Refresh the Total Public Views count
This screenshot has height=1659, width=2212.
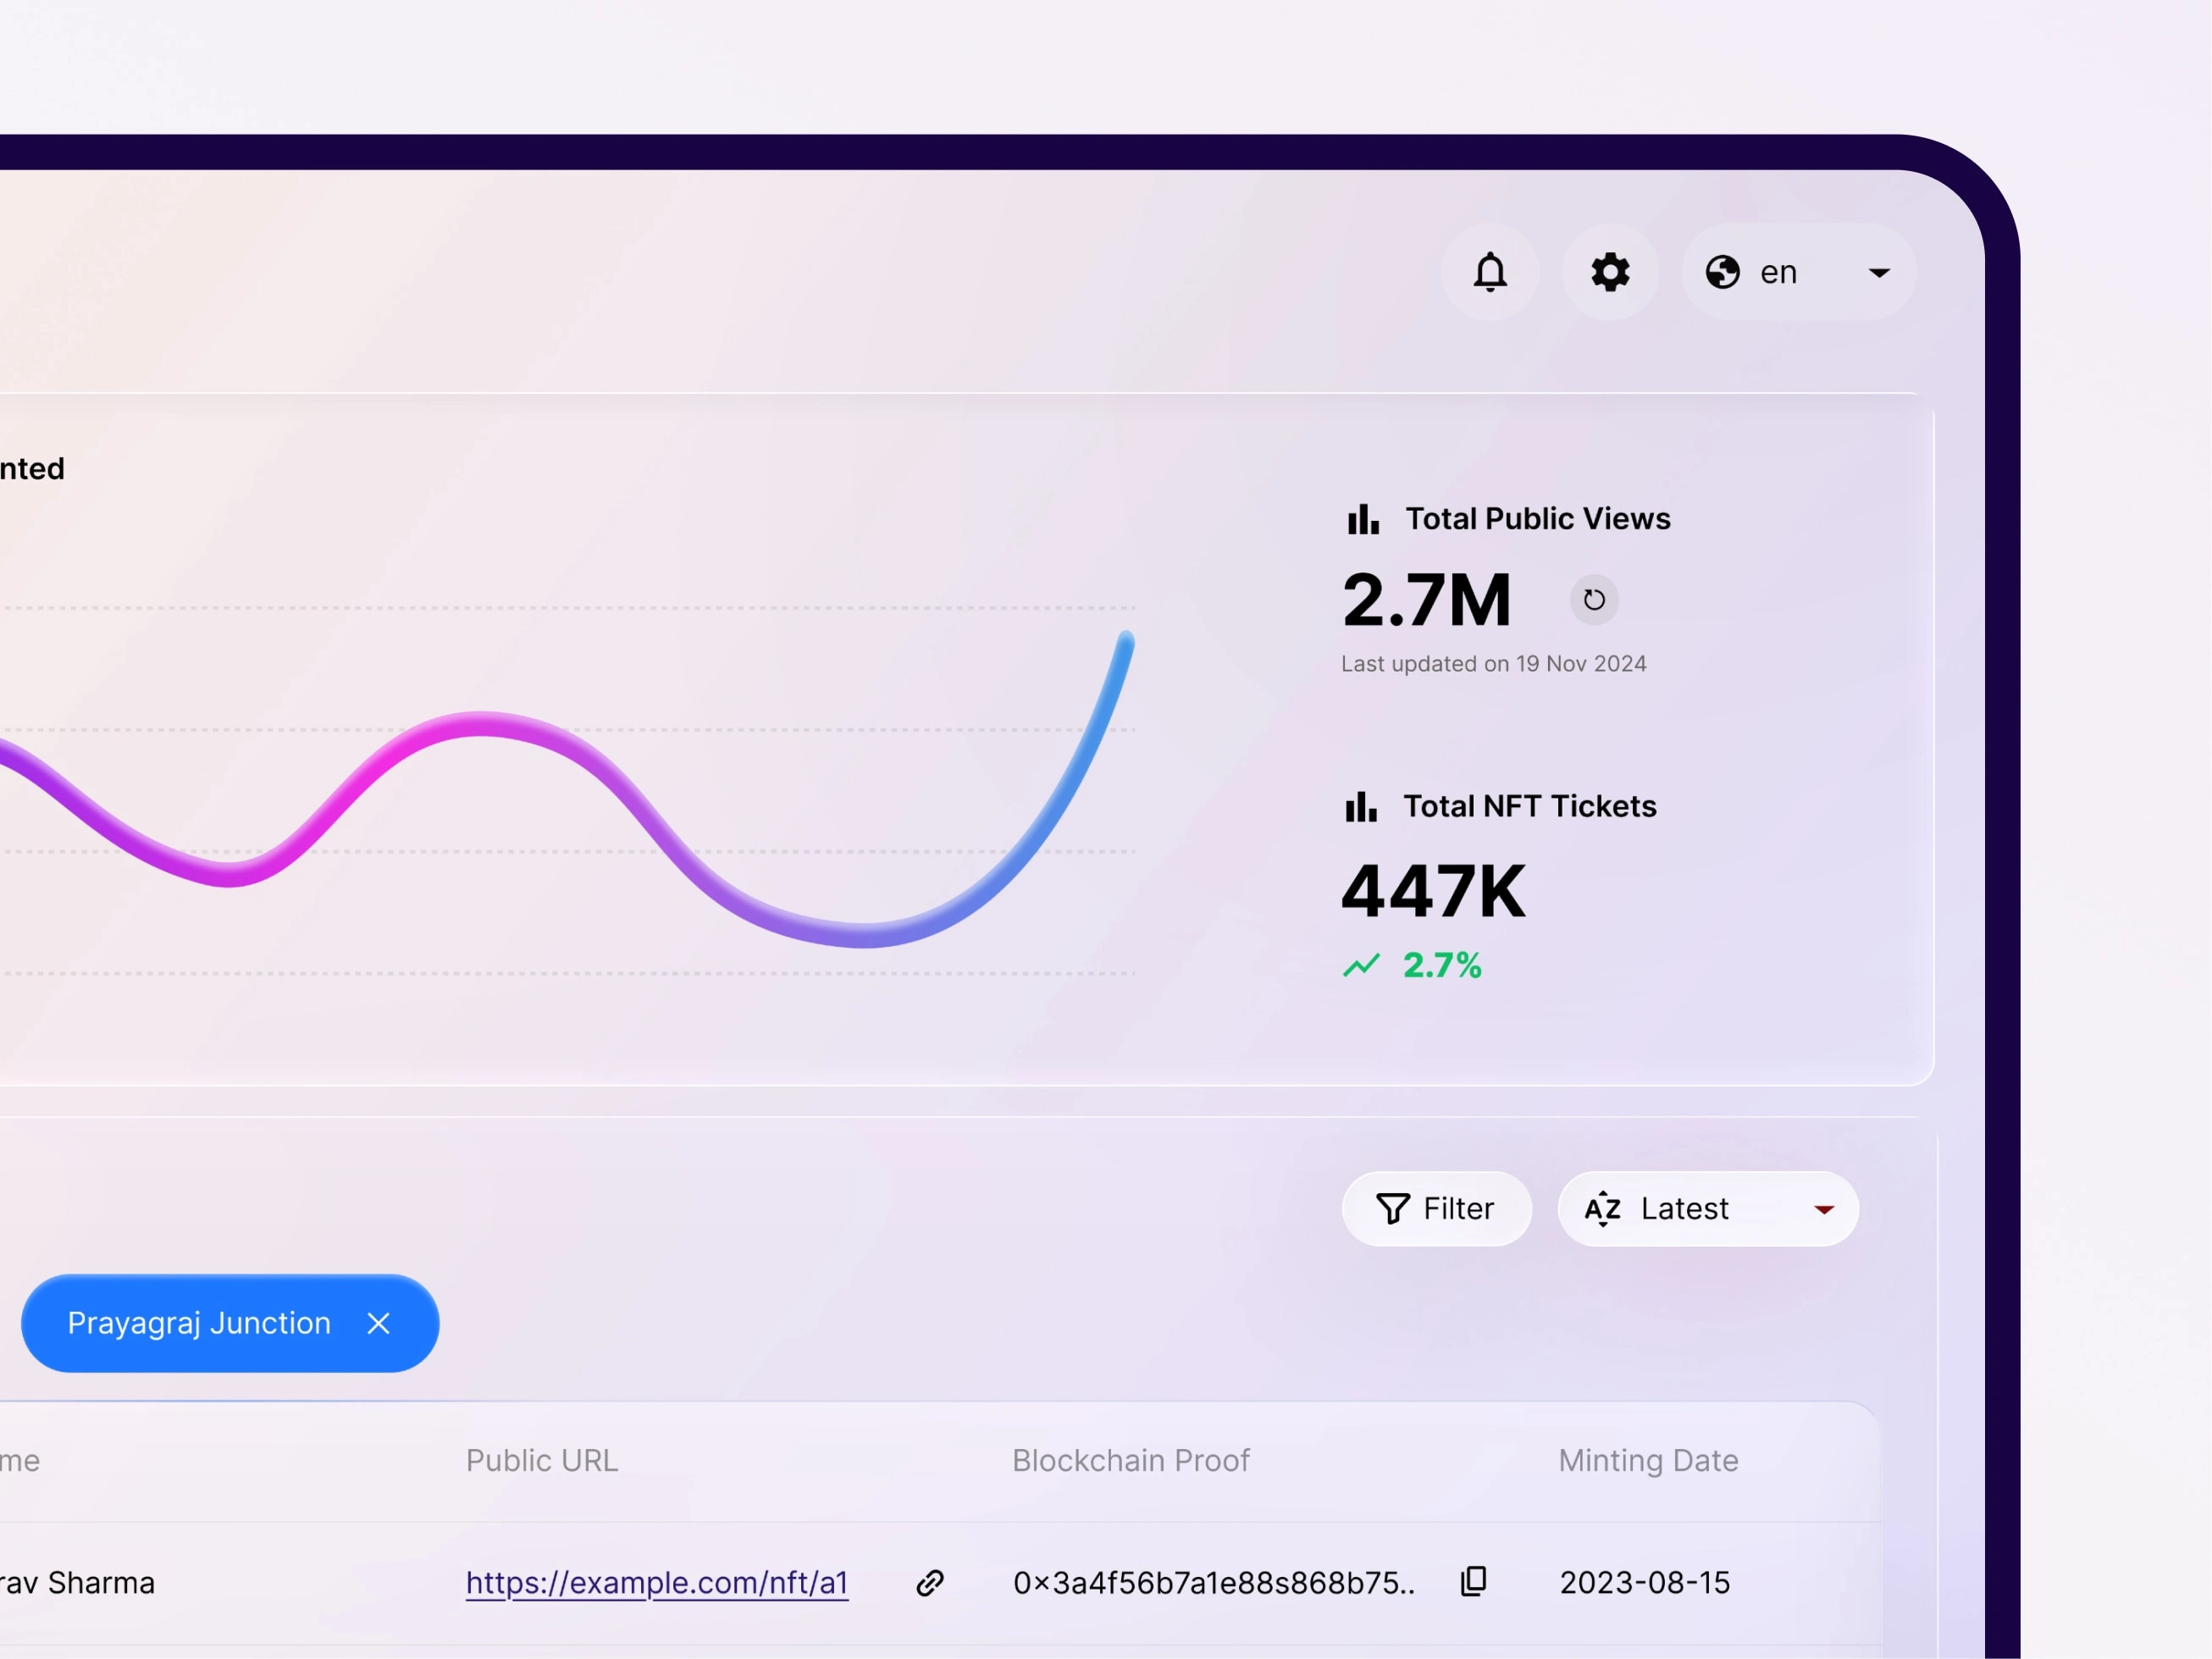point(1594,600)
